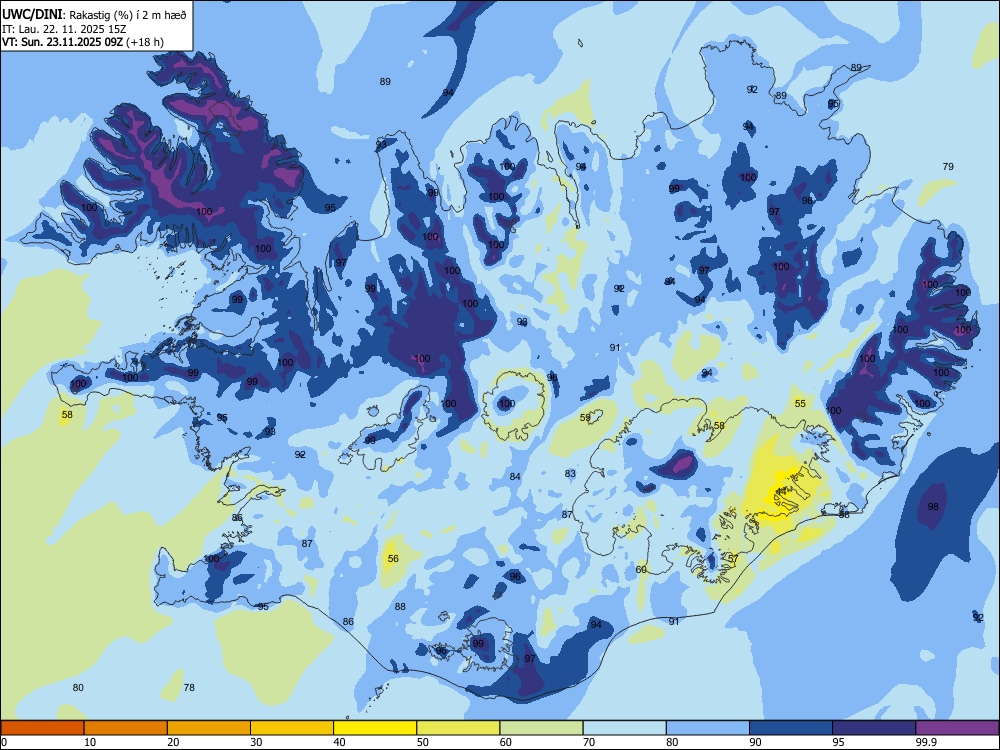Select the 80–90% medium blue legend swatch

point(708,728)
